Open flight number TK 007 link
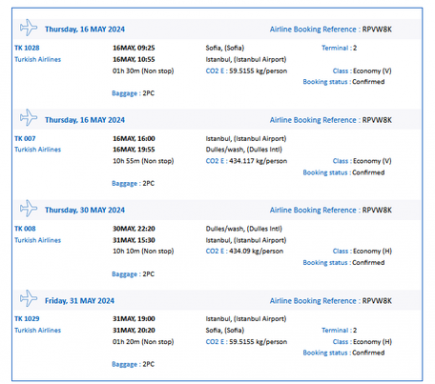 coord(25,138)
